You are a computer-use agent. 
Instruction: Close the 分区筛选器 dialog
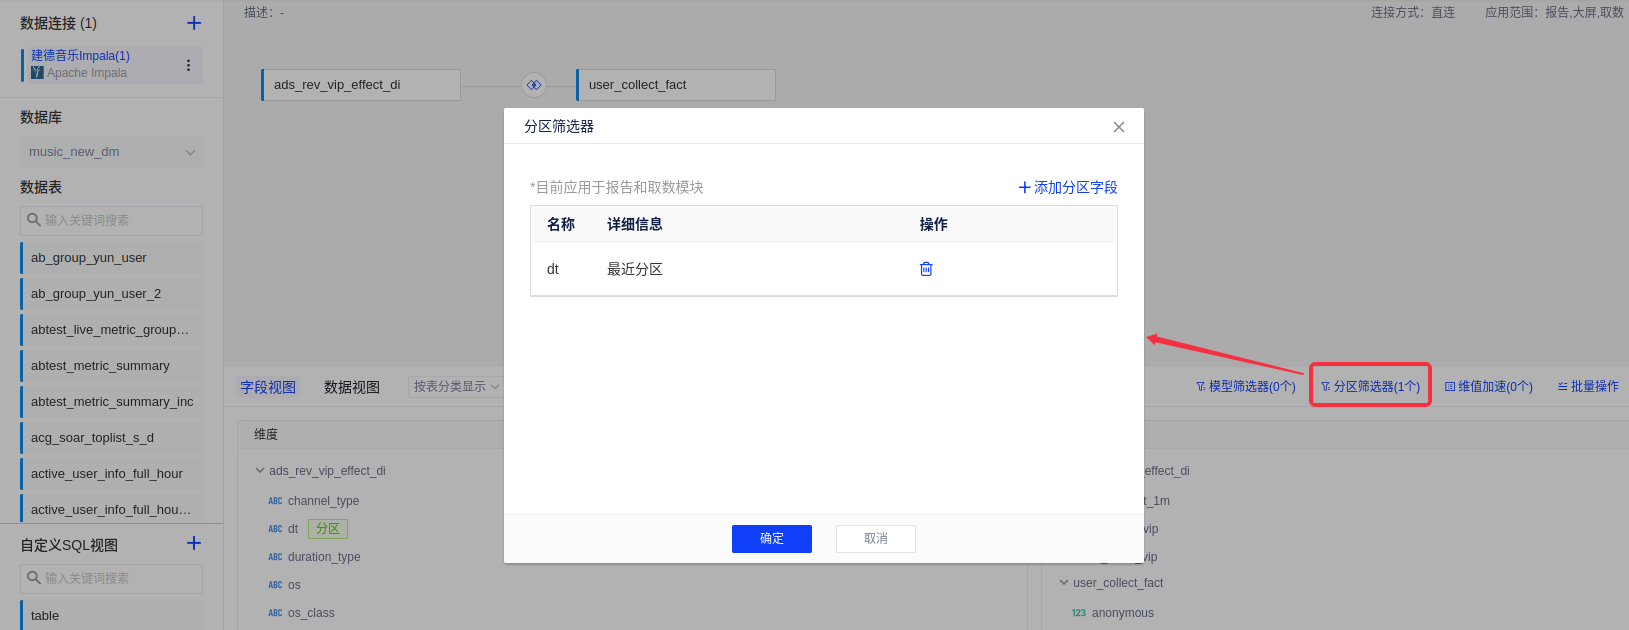pos(1118,127)
